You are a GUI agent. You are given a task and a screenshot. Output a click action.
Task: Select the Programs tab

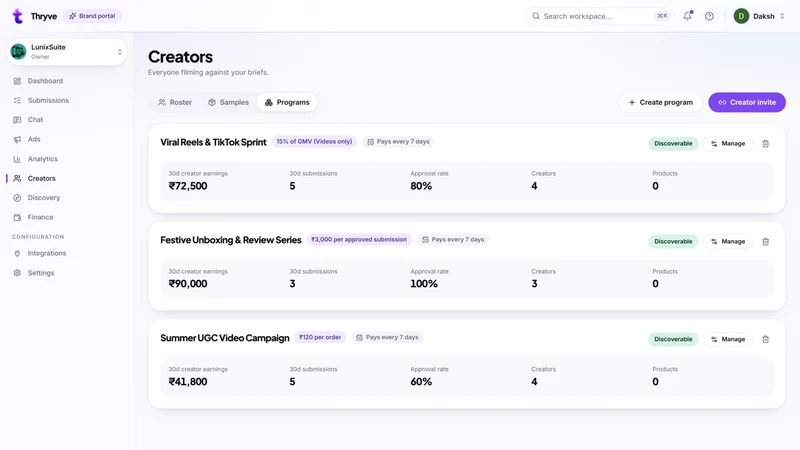287,103
